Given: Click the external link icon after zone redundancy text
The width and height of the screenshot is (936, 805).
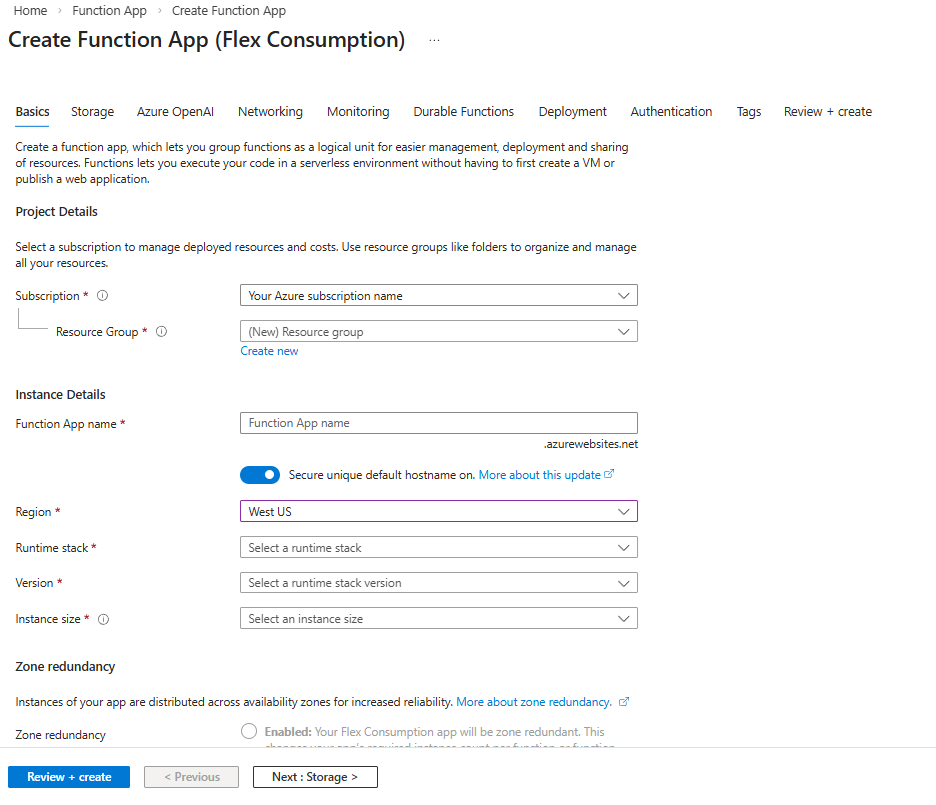Looking at the screenshot, I should click(x=625, y=702).
